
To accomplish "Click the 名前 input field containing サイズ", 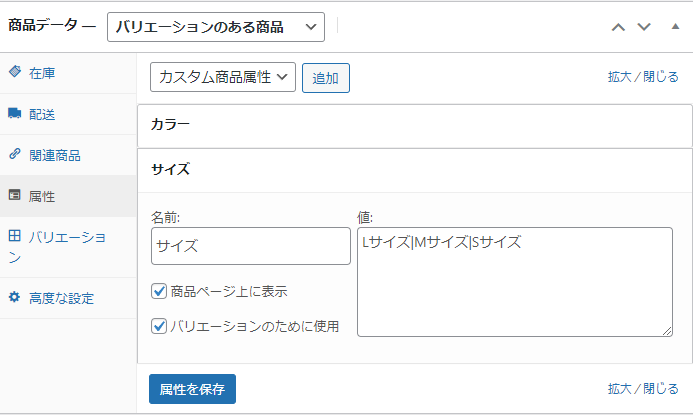I will click(251, 246).
